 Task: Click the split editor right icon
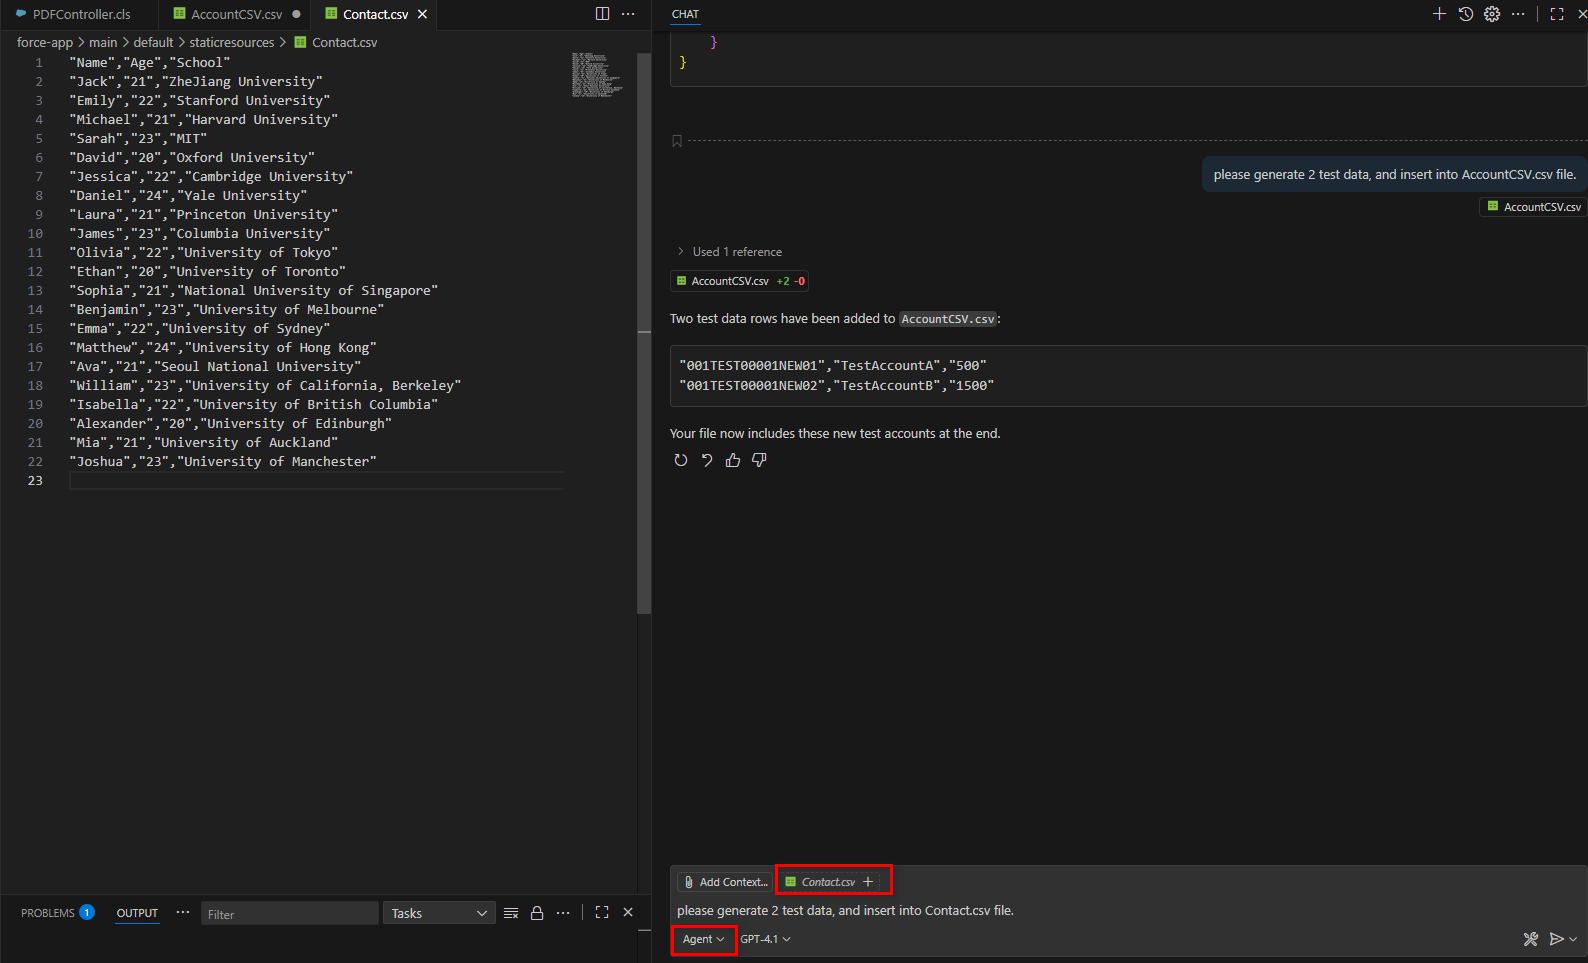point(602,14)
